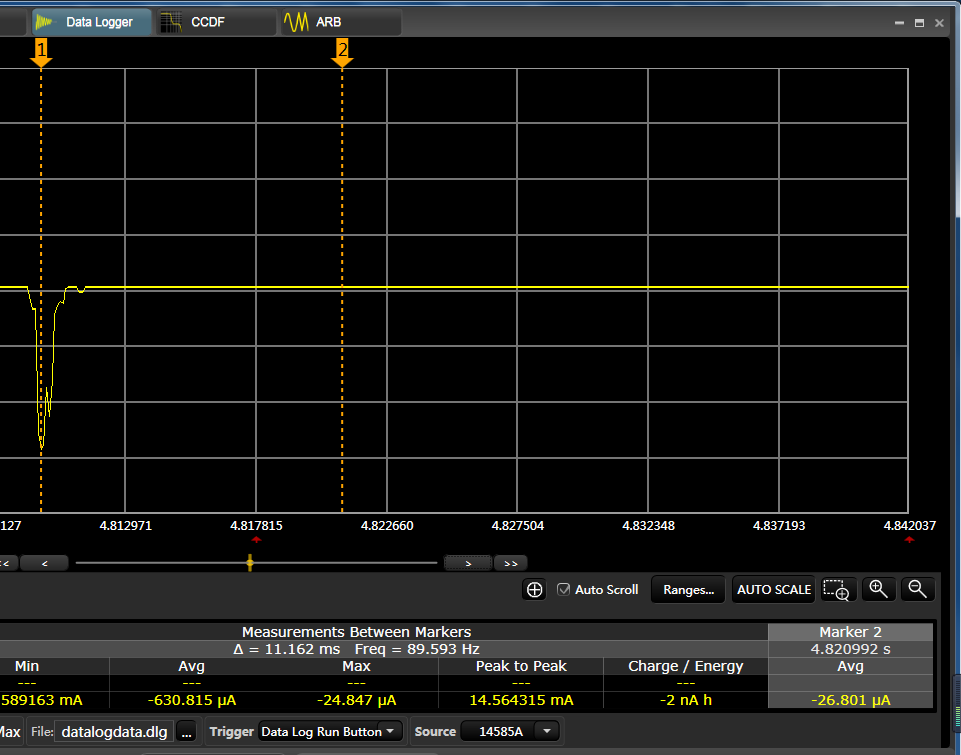Viewport: 961px width, 755px height.
Task: Click the Charge / Energy value -2 nA h
Action: [x=686, y=700]
